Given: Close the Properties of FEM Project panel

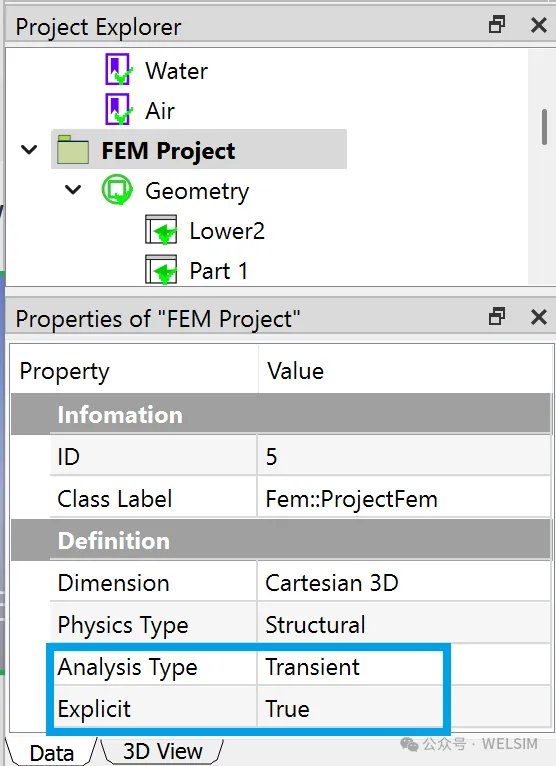Looking at the screenshot, I should pyautogui.click(x=538, y=317).
